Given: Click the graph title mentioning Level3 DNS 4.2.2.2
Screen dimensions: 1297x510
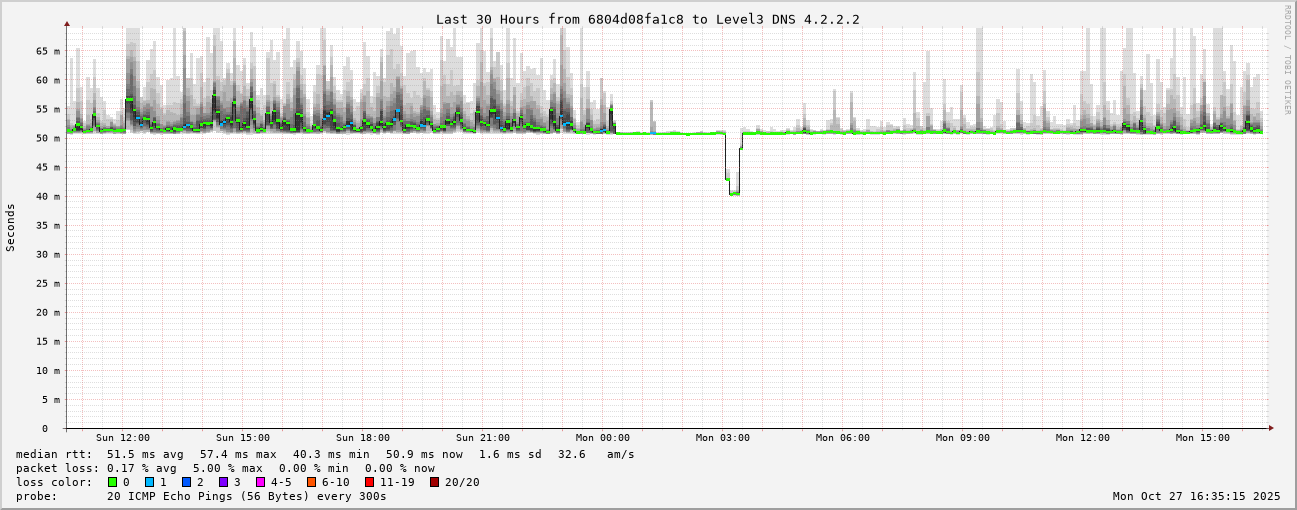Looking at the screenshot, I should click(647, 20).
